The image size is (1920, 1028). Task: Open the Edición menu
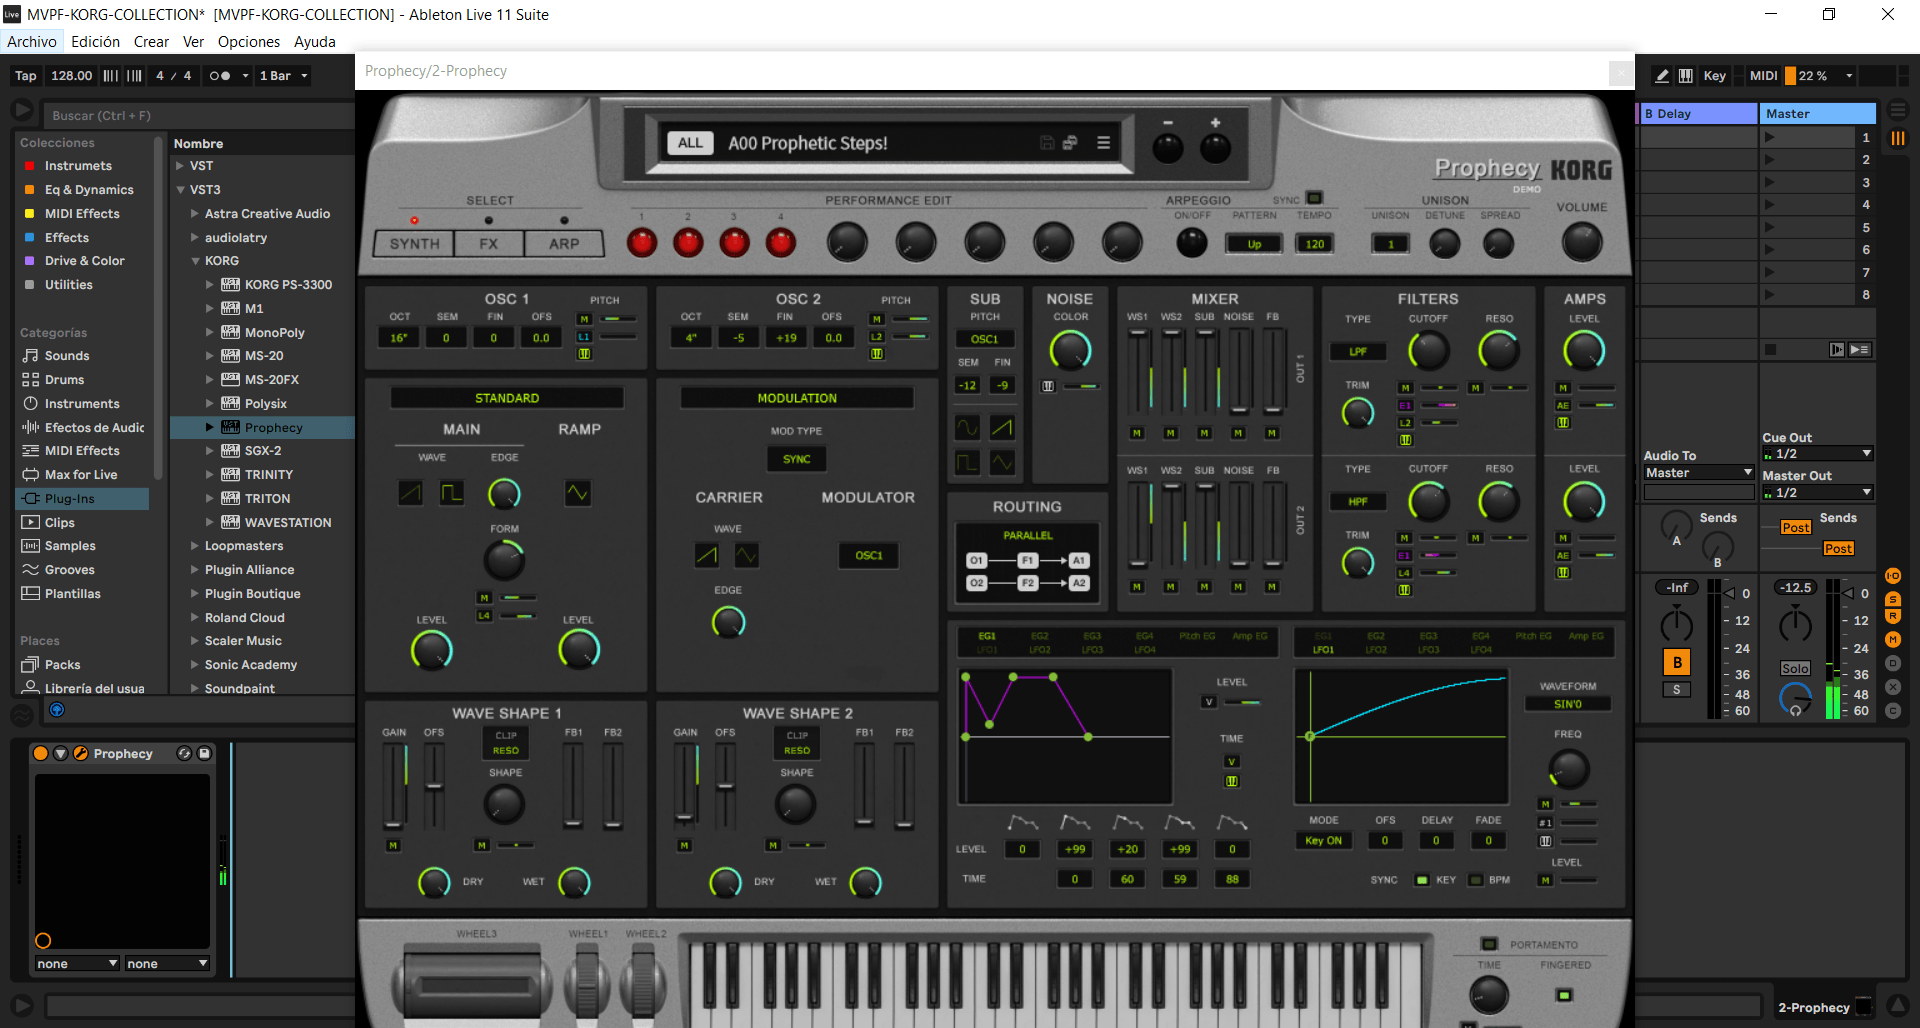(95, 42)
